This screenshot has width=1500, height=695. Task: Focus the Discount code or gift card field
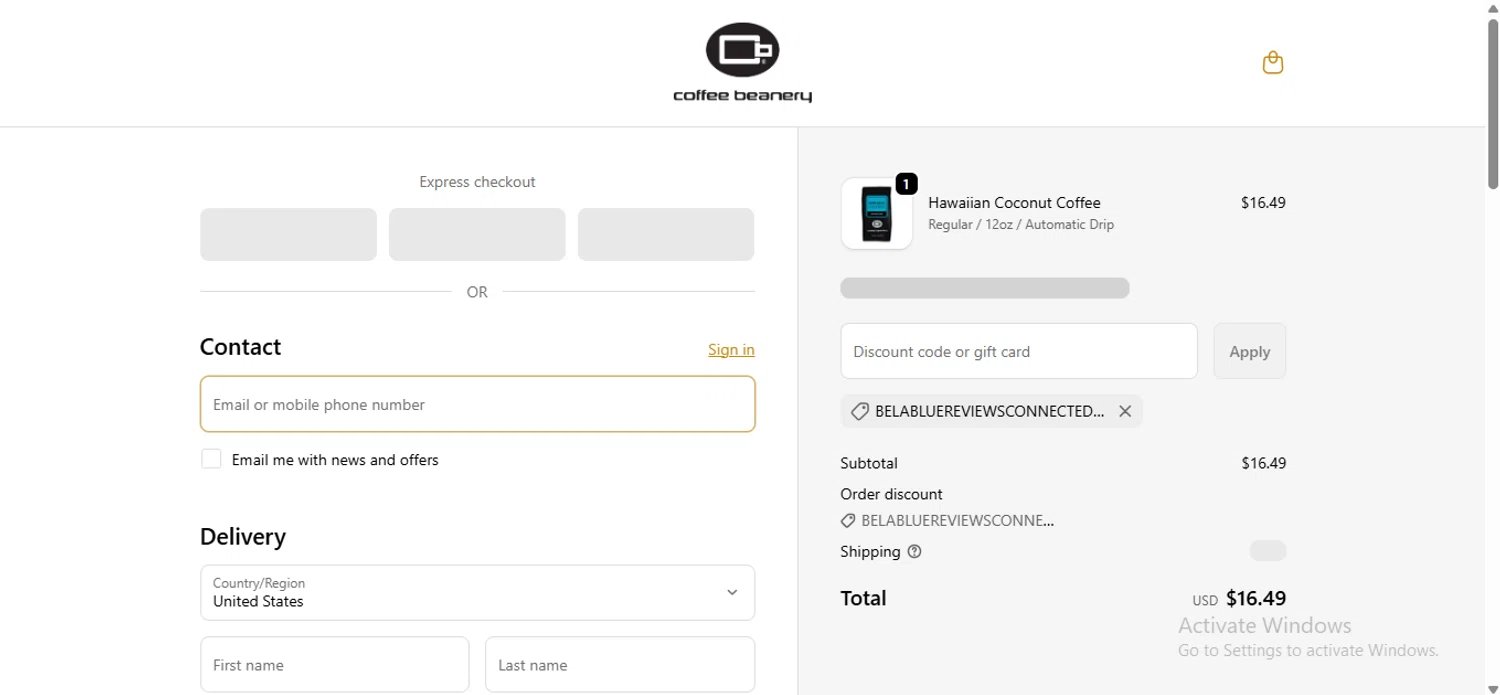(1019, 351)
